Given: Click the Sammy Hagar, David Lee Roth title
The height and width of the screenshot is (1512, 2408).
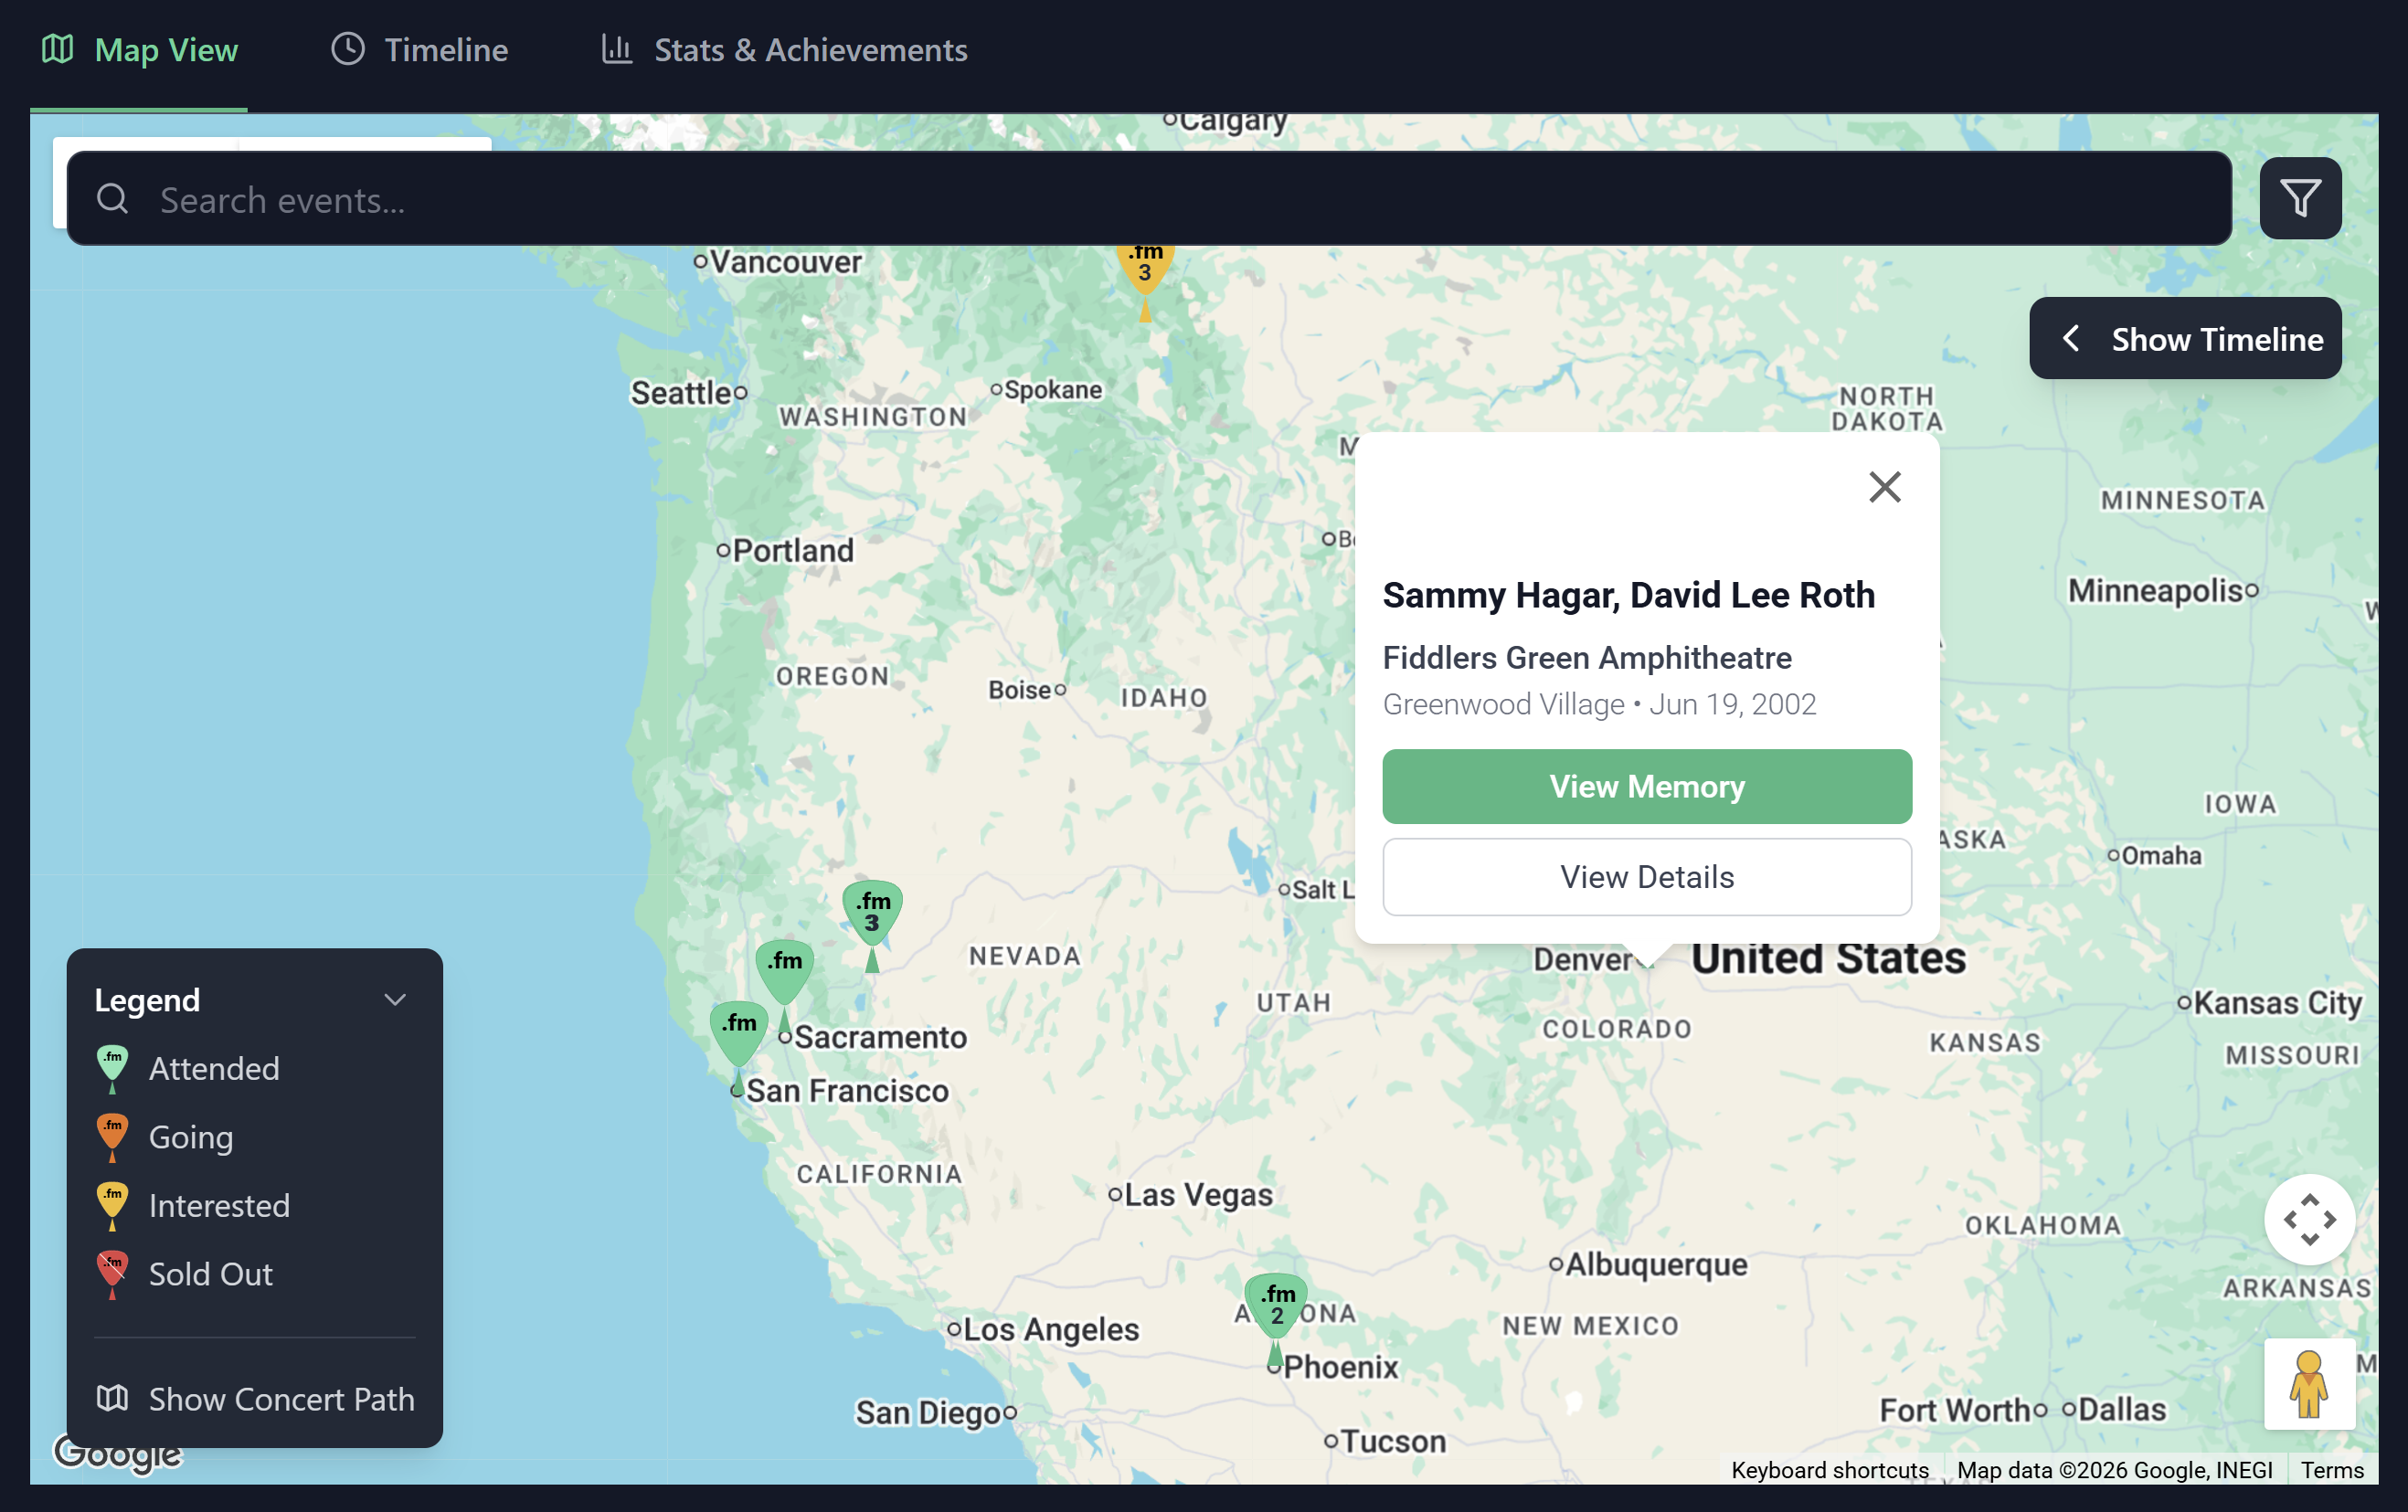Looking at the screenshot, I should point(1628,594).
